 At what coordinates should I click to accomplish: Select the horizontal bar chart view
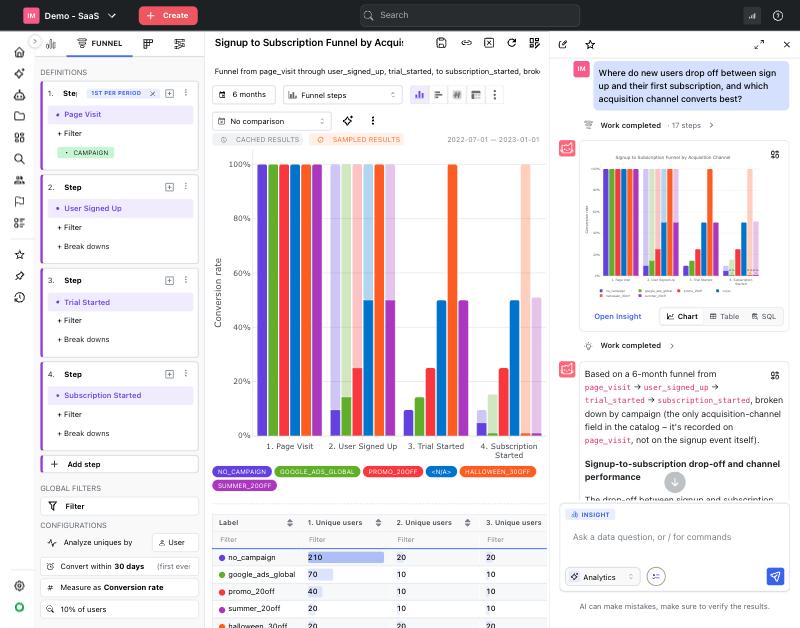point(438,95)
